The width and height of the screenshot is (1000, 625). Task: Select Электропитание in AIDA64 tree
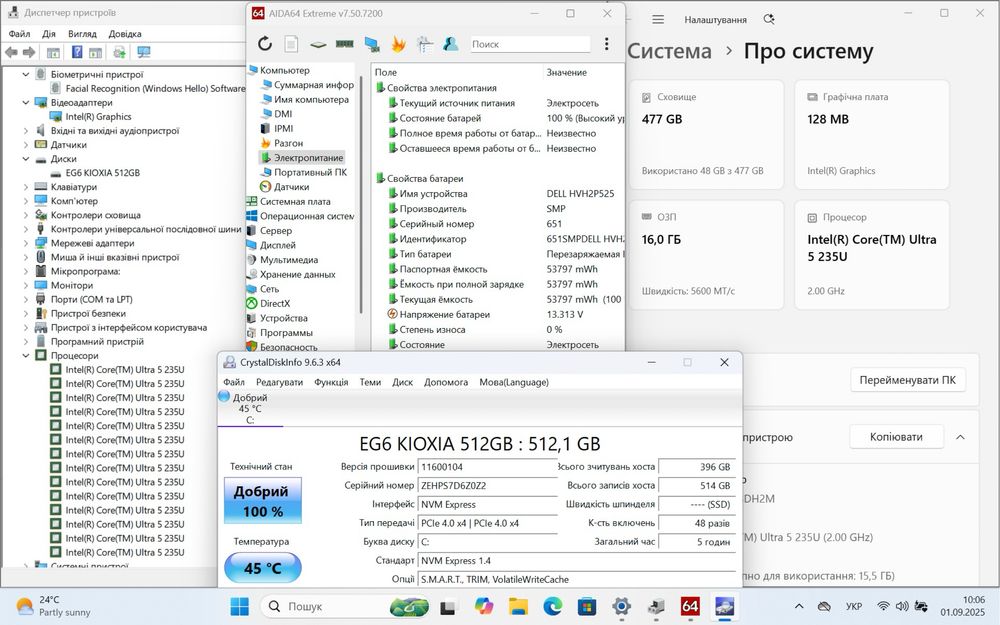pyautogui.click(x=308, y=158)
